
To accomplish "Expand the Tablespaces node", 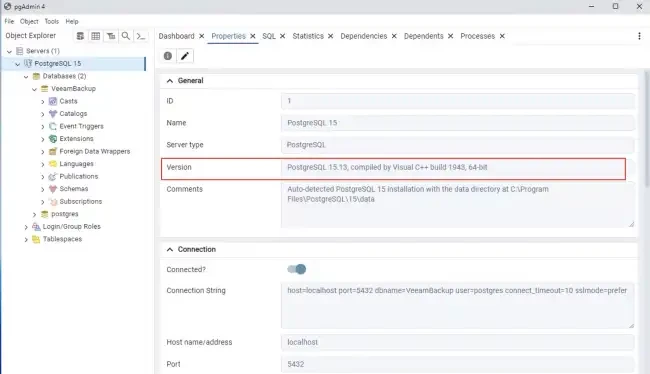I will 26,240.
